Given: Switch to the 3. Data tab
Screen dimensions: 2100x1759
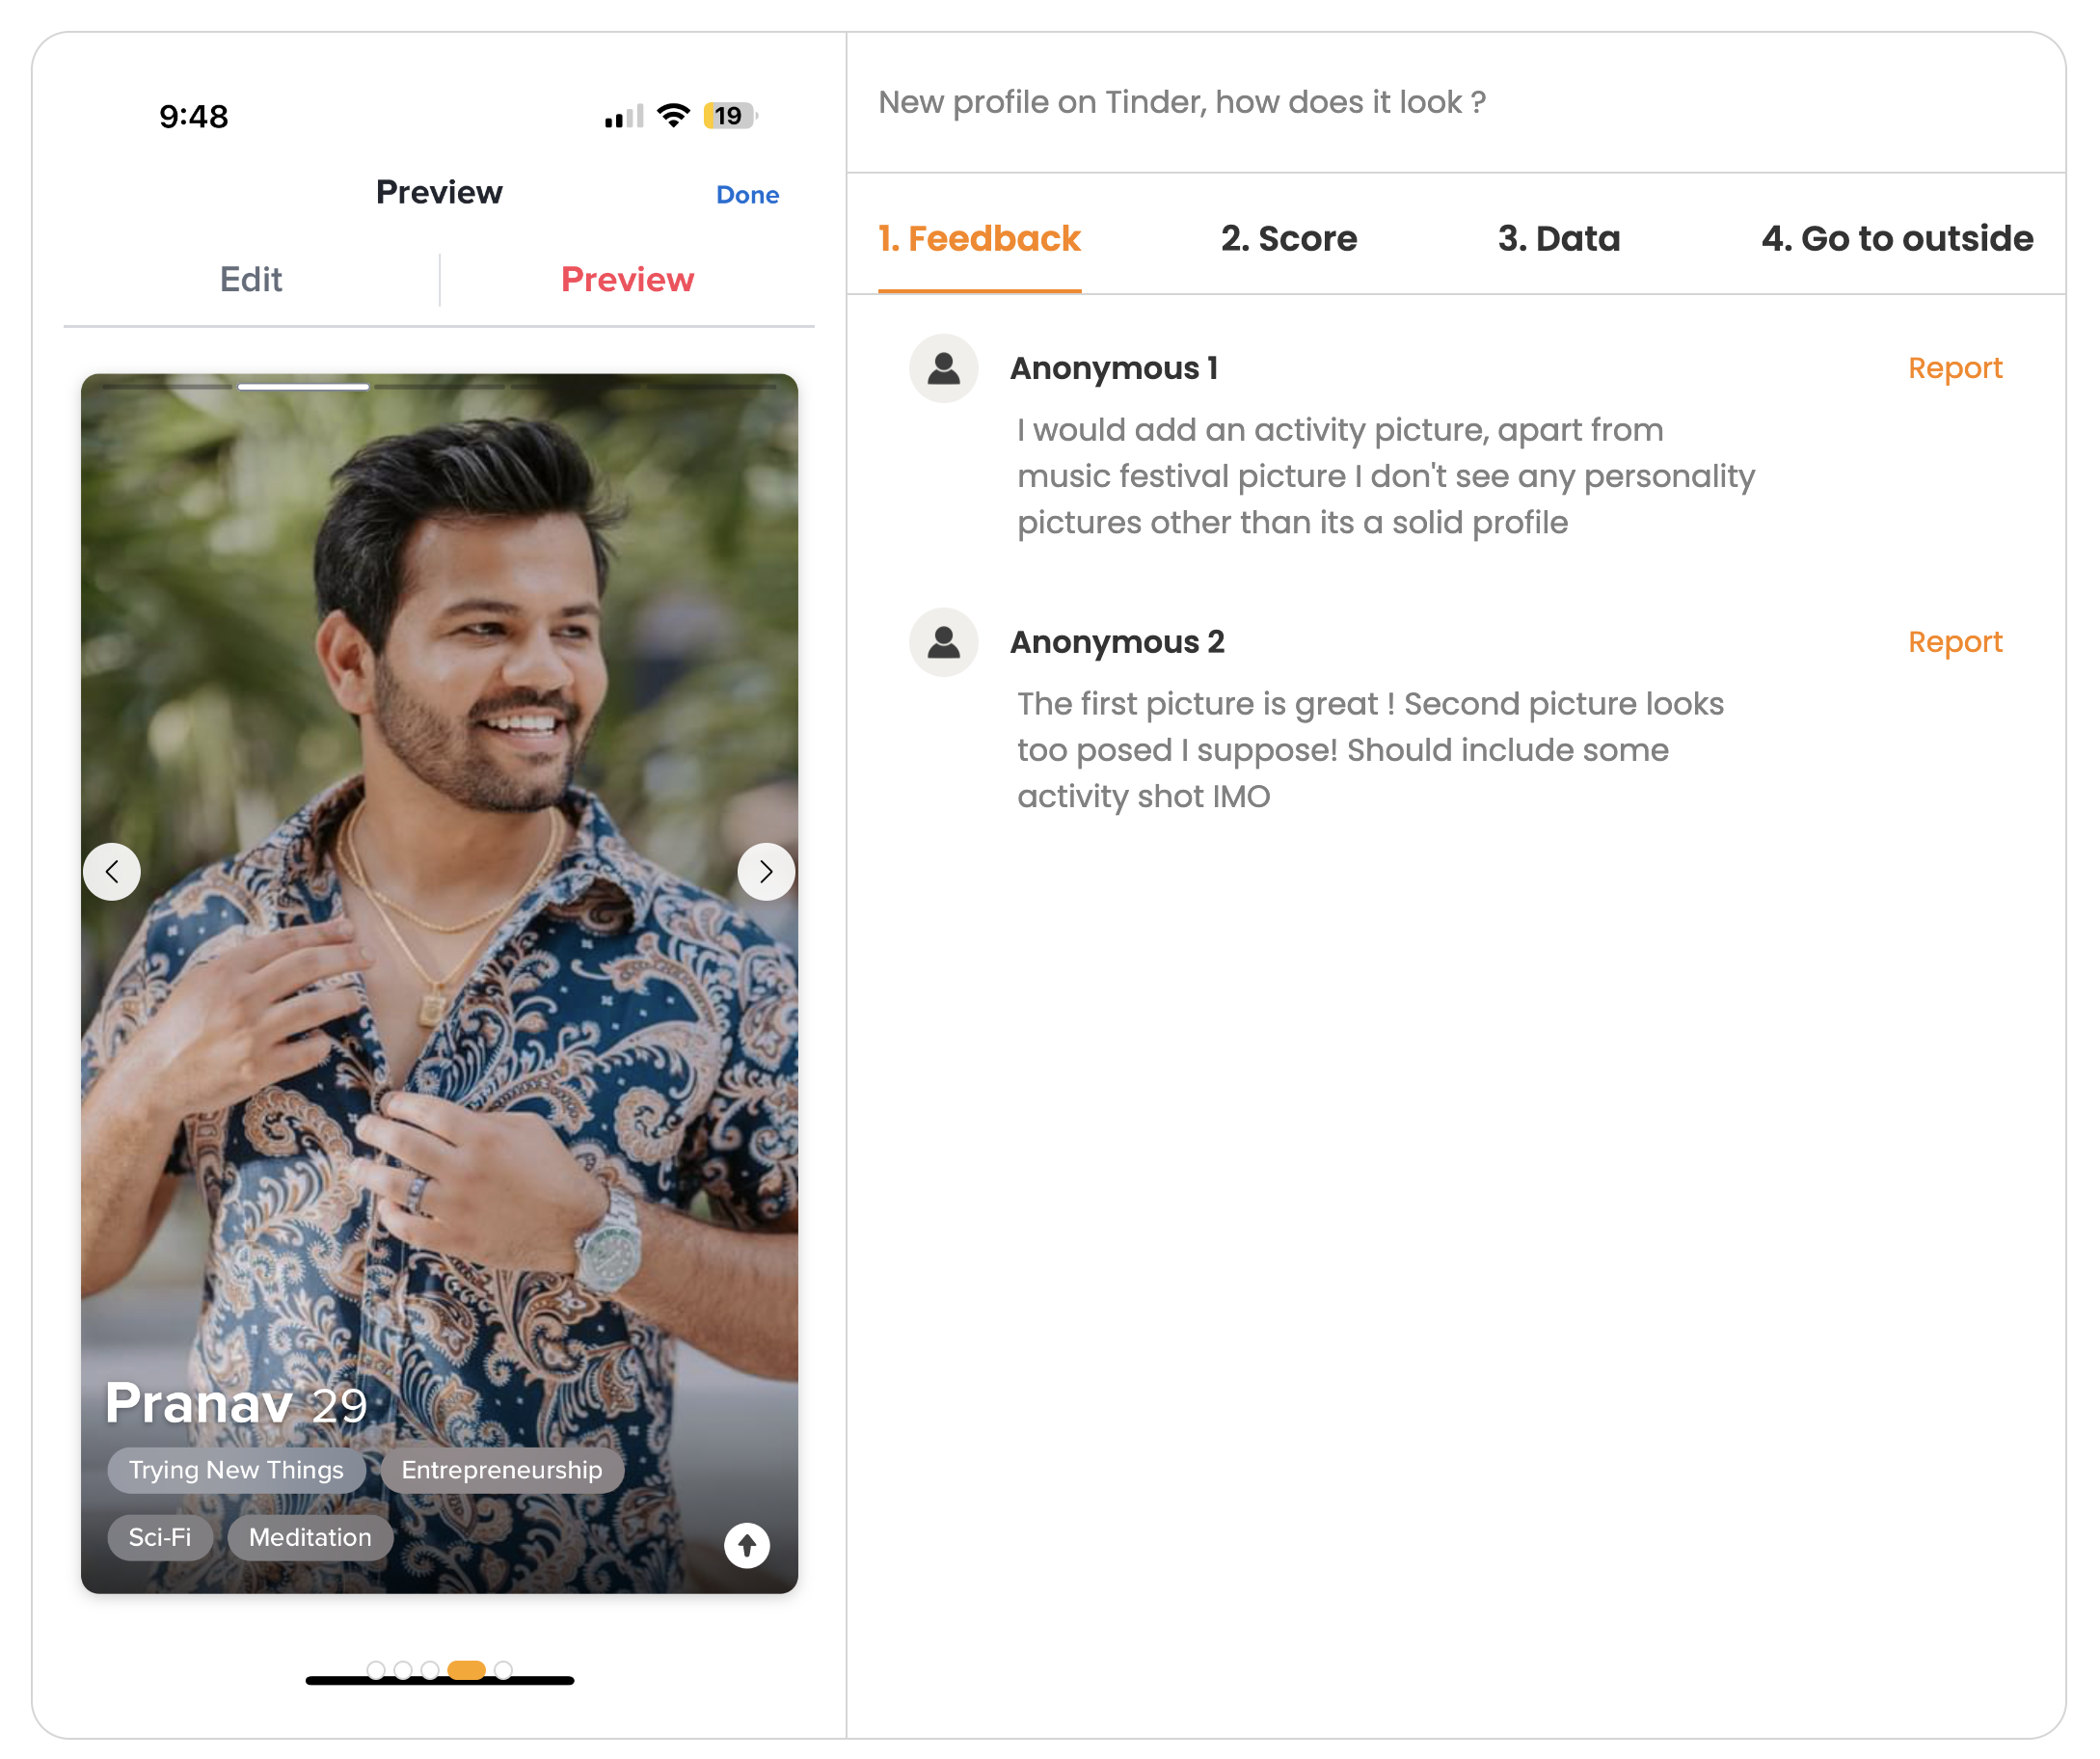Looking at the screenshot, I should click(x=1559, y=239).
